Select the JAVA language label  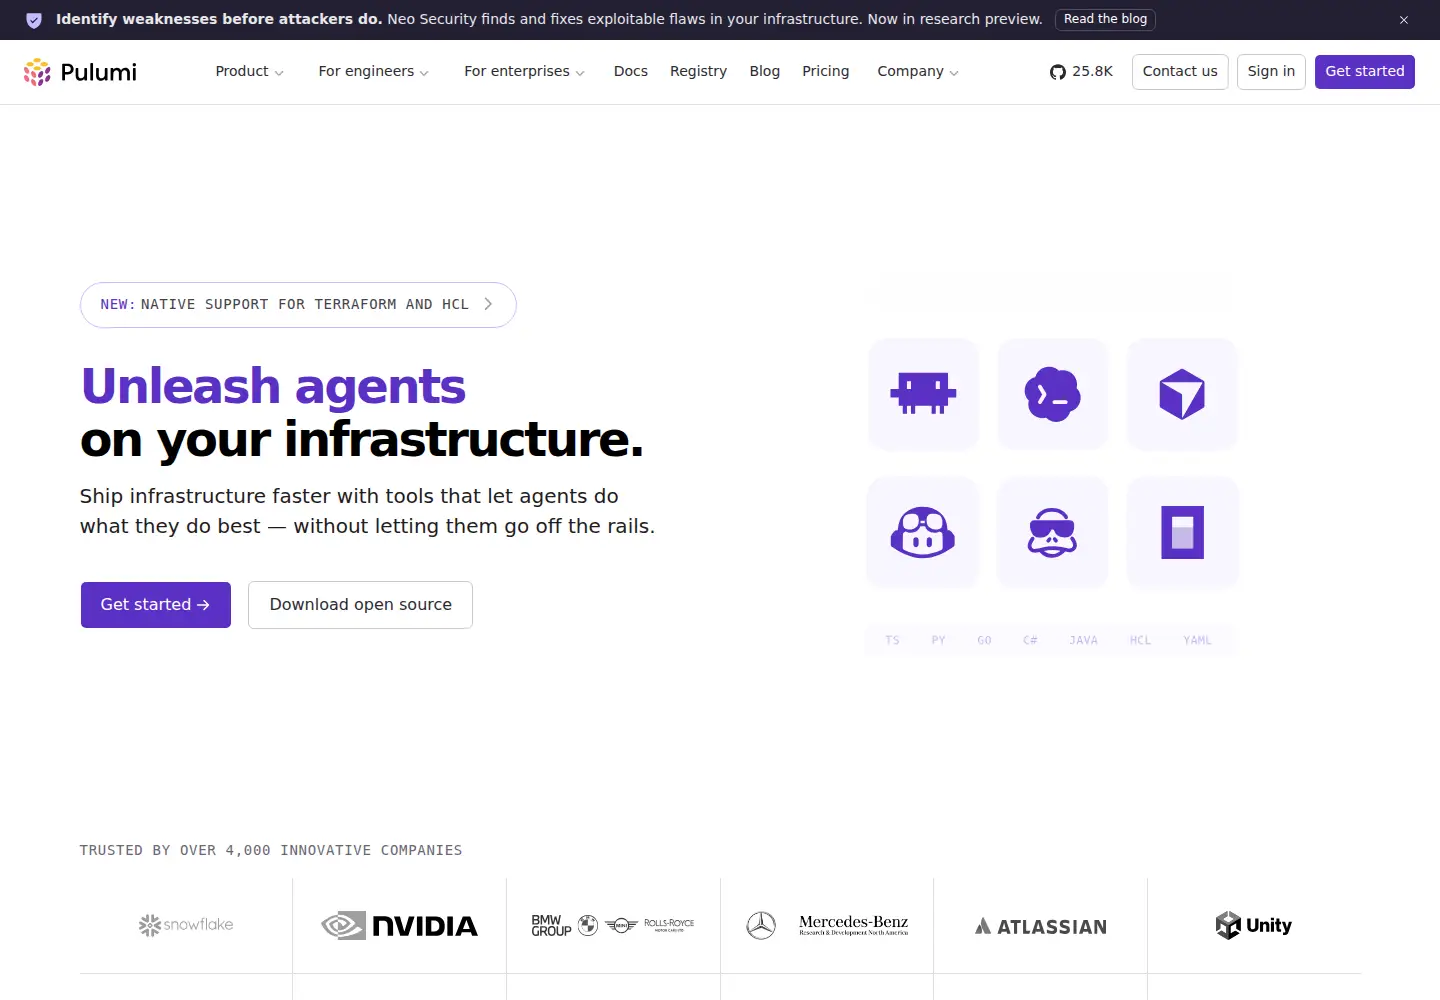pyautogui.click(x=1083, y=640)
